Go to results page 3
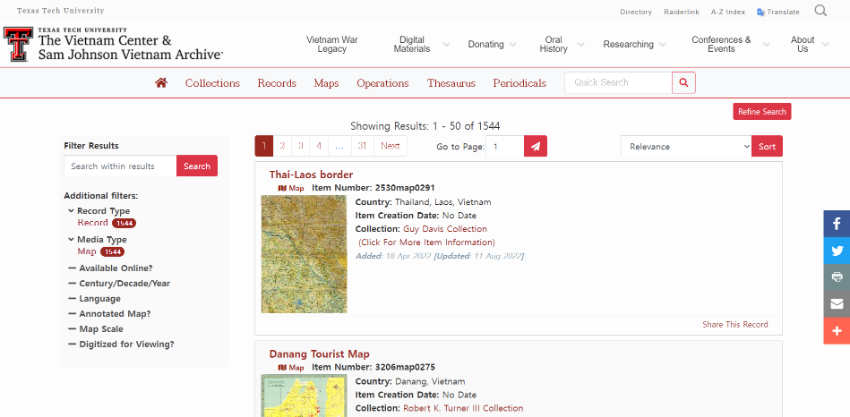 coord(301,146)
